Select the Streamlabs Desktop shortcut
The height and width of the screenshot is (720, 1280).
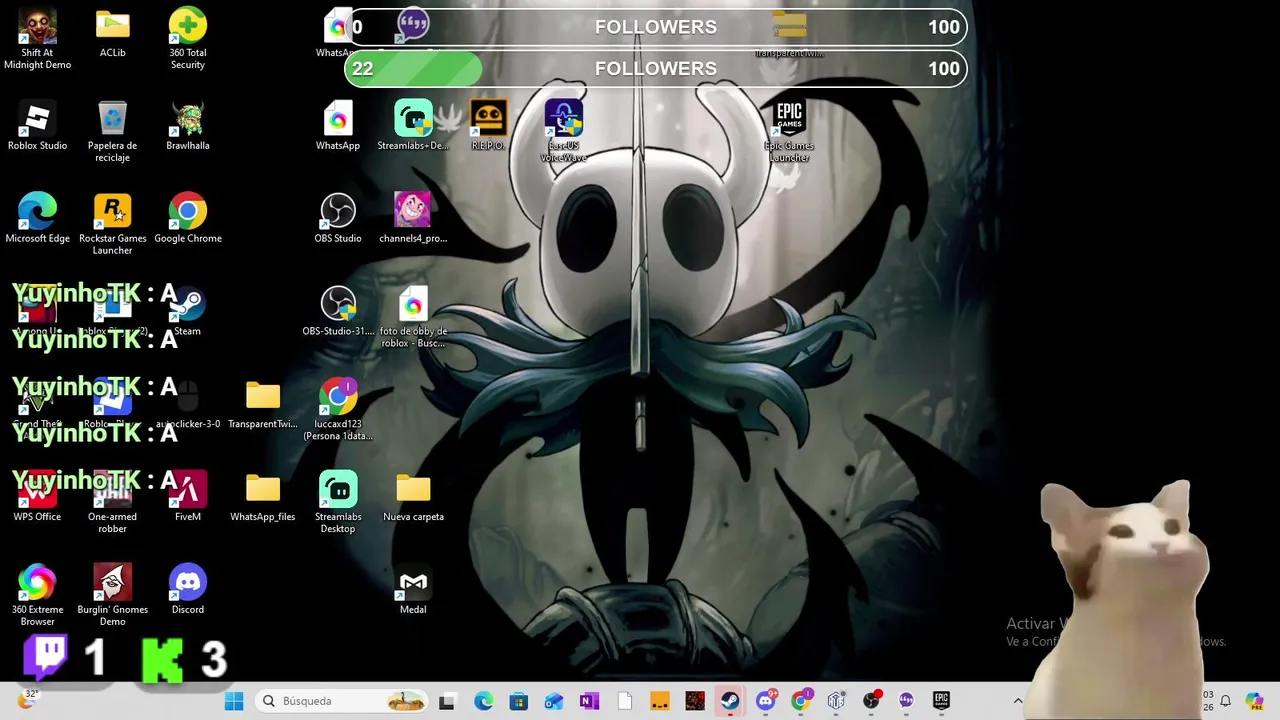[x=338, y=504]
